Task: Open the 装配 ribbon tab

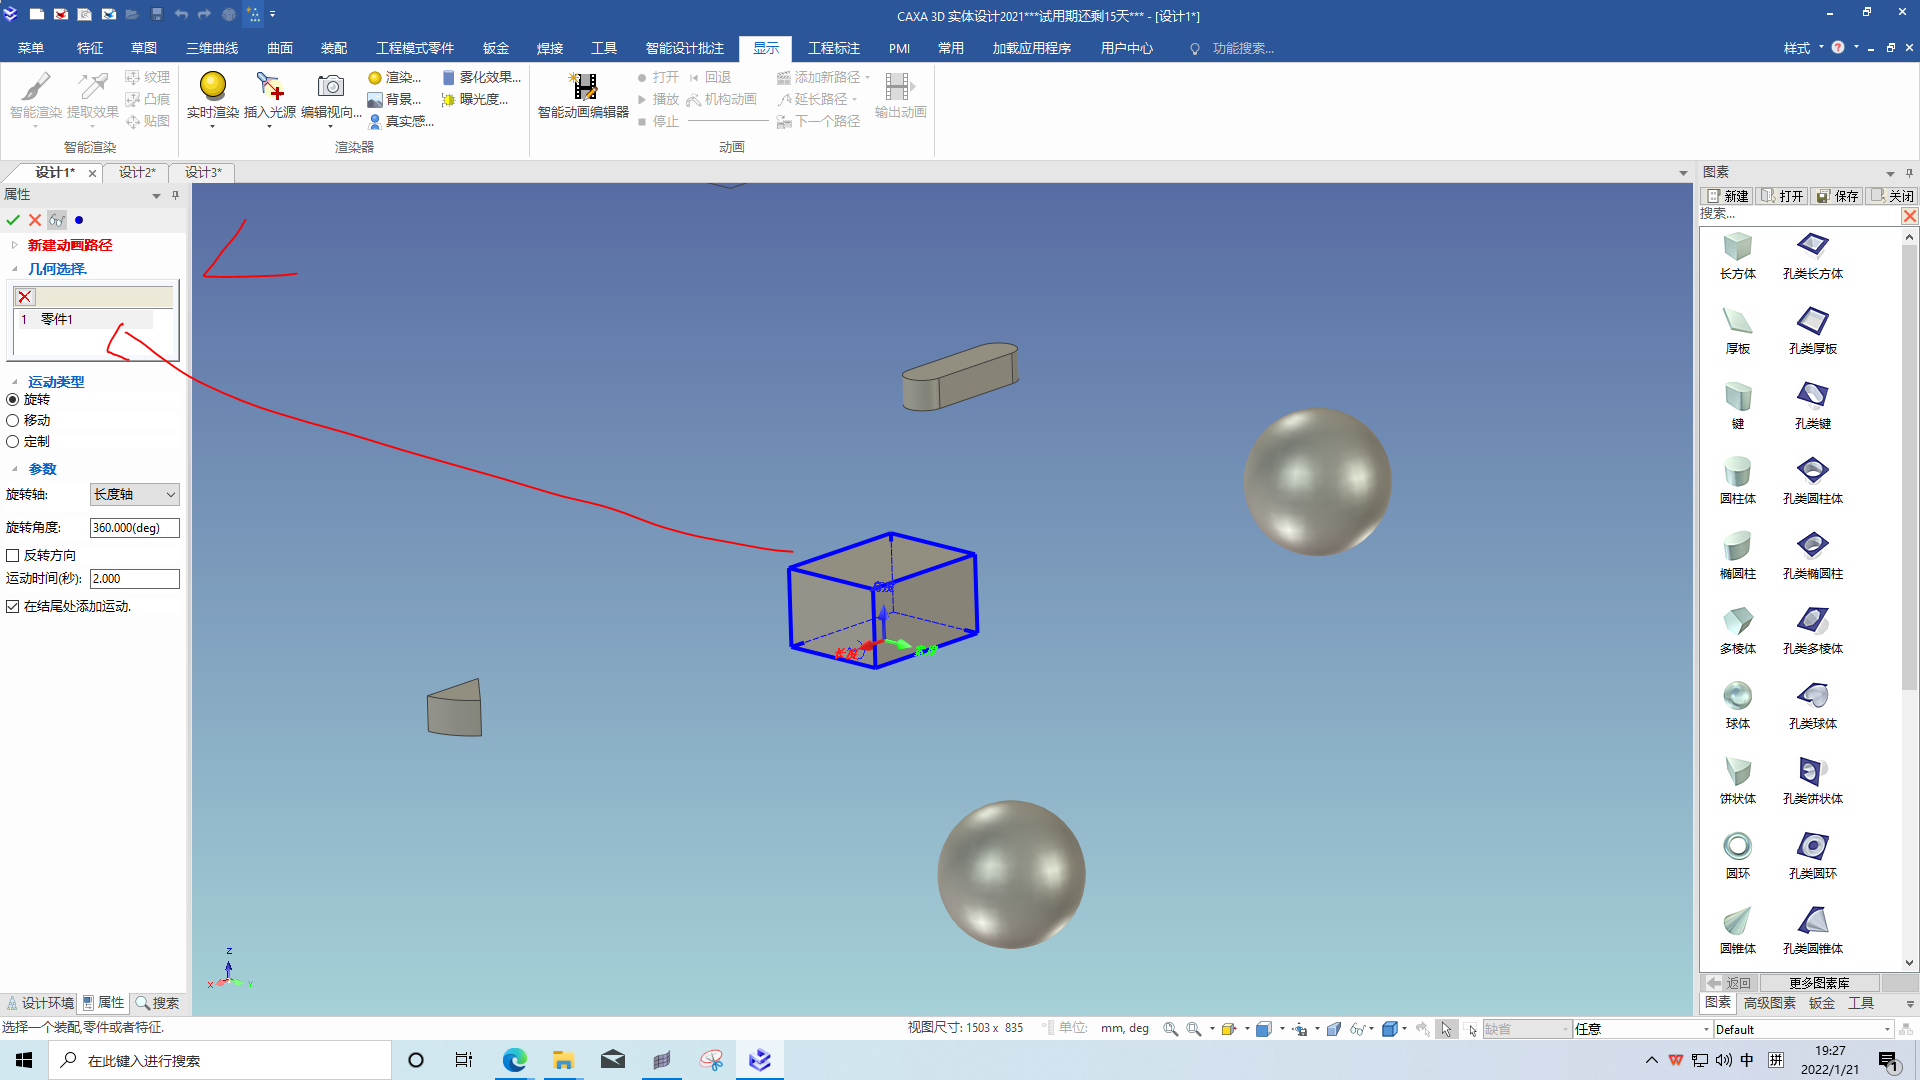Action: click(x=333, y=48)
